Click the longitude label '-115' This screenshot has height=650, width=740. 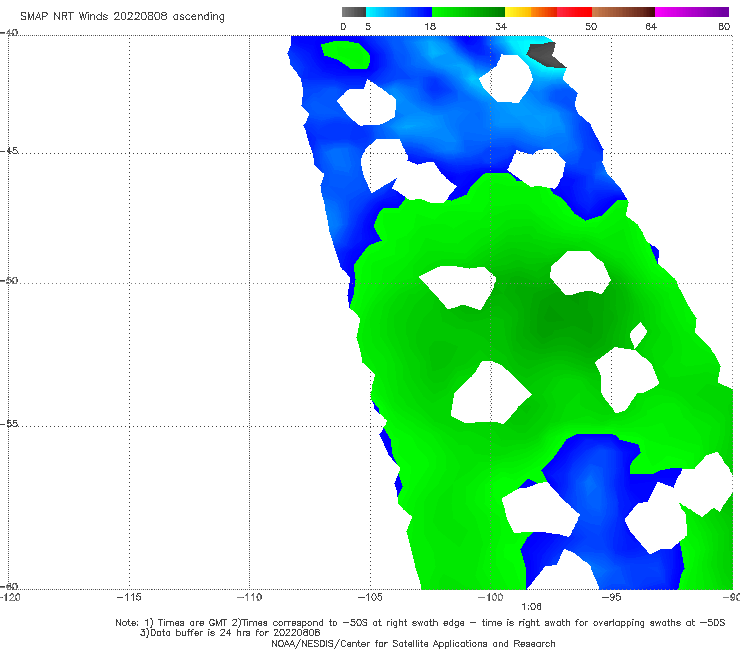pos(129,597)
